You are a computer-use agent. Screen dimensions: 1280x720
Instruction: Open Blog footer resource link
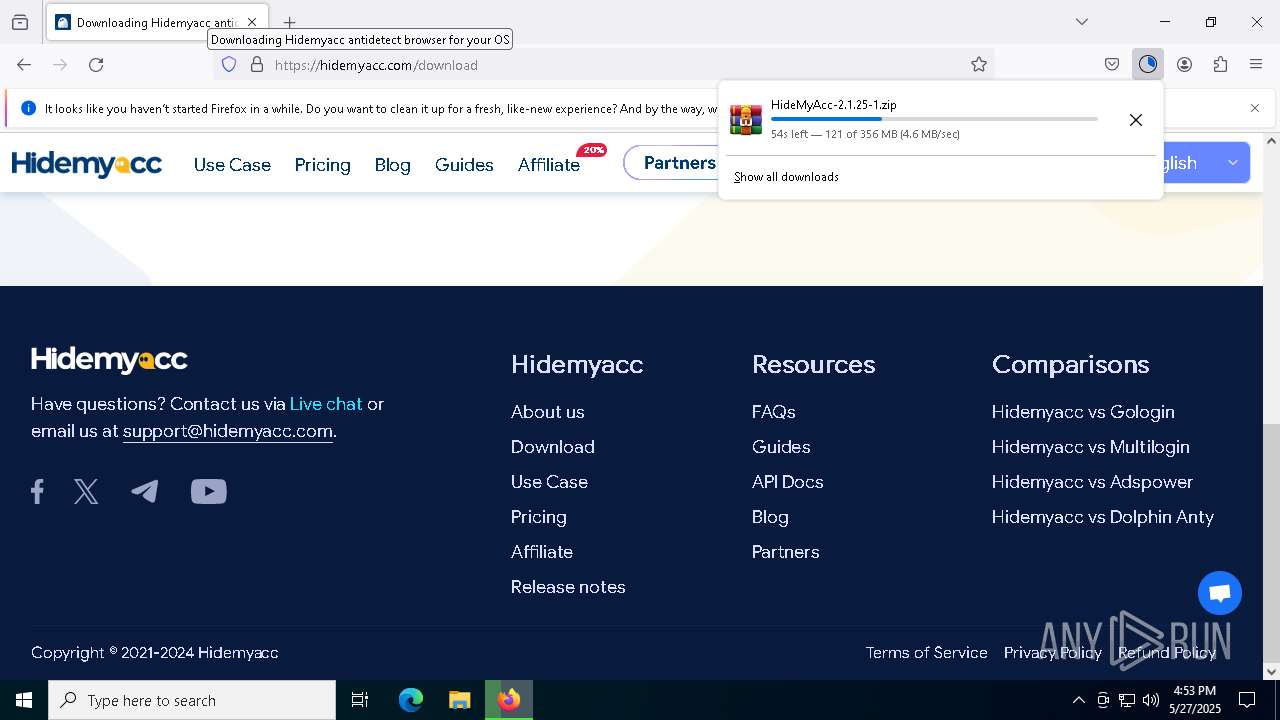coord(770,517)
